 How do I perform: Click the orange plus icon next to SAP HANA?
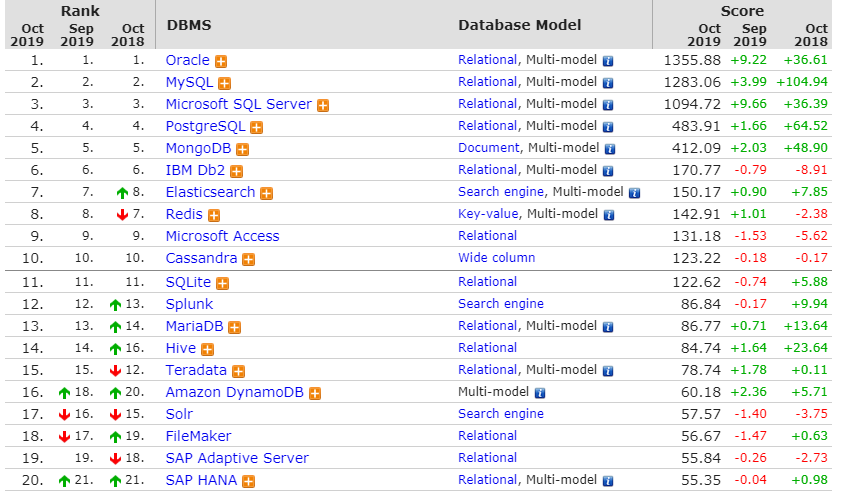[x=249, y=481]
